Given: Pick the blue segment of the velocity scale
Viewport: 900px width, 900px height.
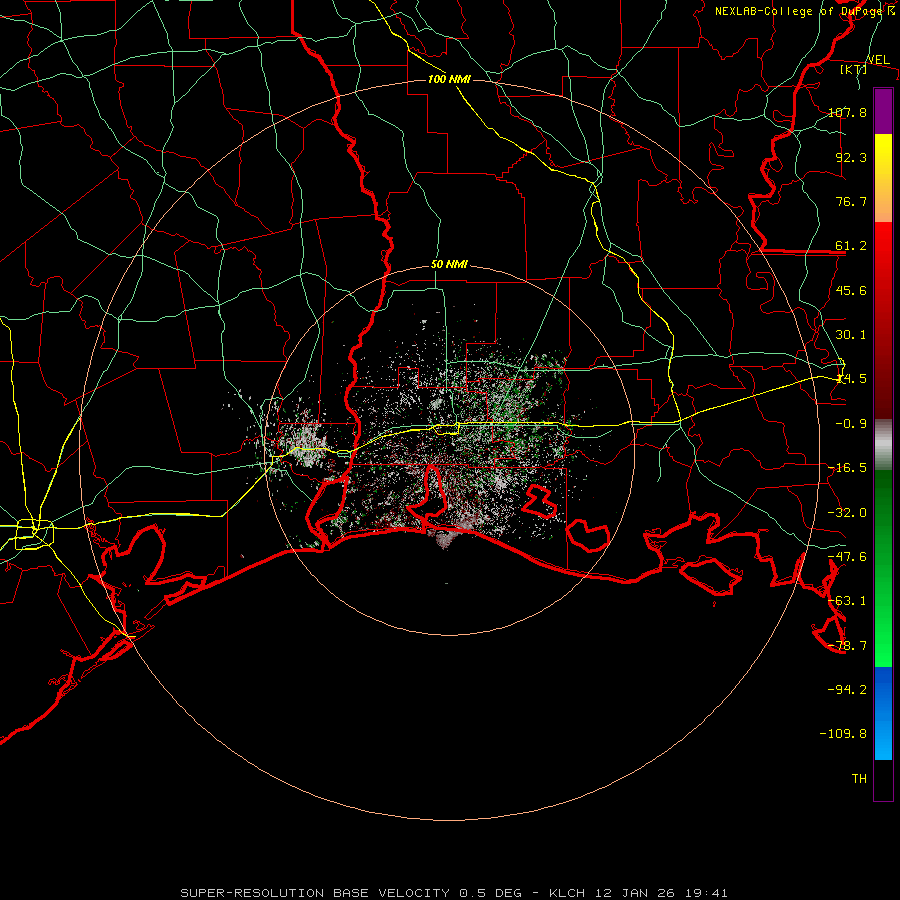Looking at the screenshot, I should point(883,713).
